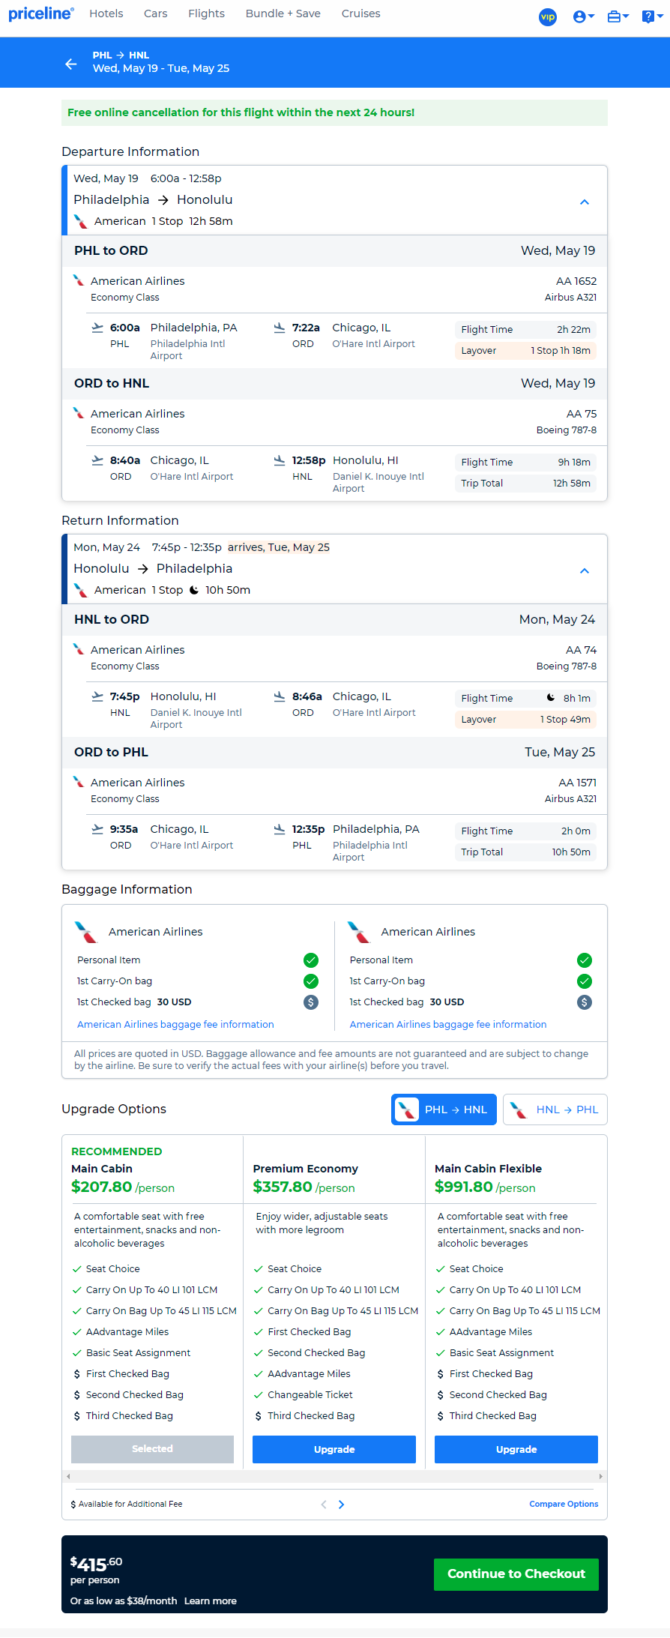
Task: Click the right baggage card American Airlines logo
Action: point(358,932)
